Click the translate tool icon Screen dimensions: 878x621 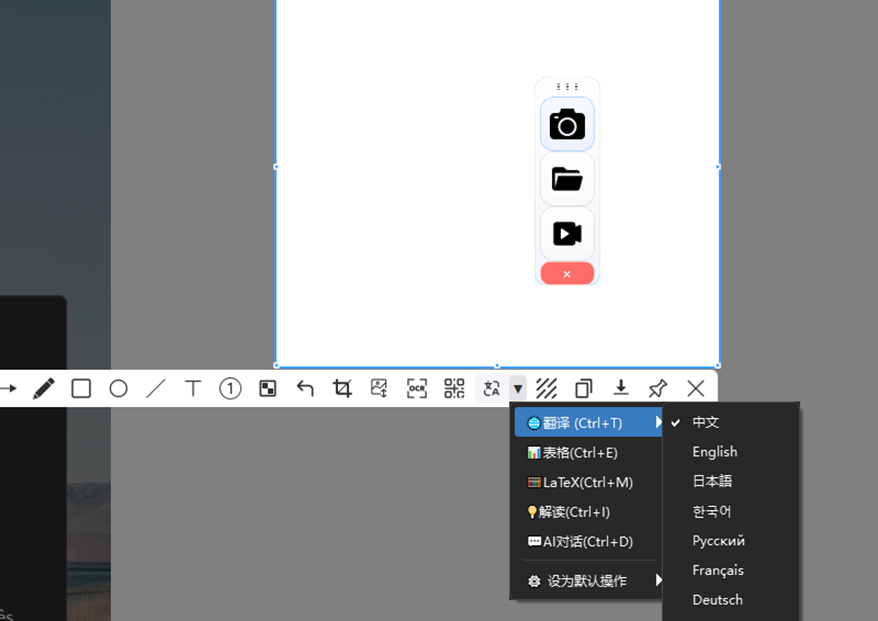(492, 388)
